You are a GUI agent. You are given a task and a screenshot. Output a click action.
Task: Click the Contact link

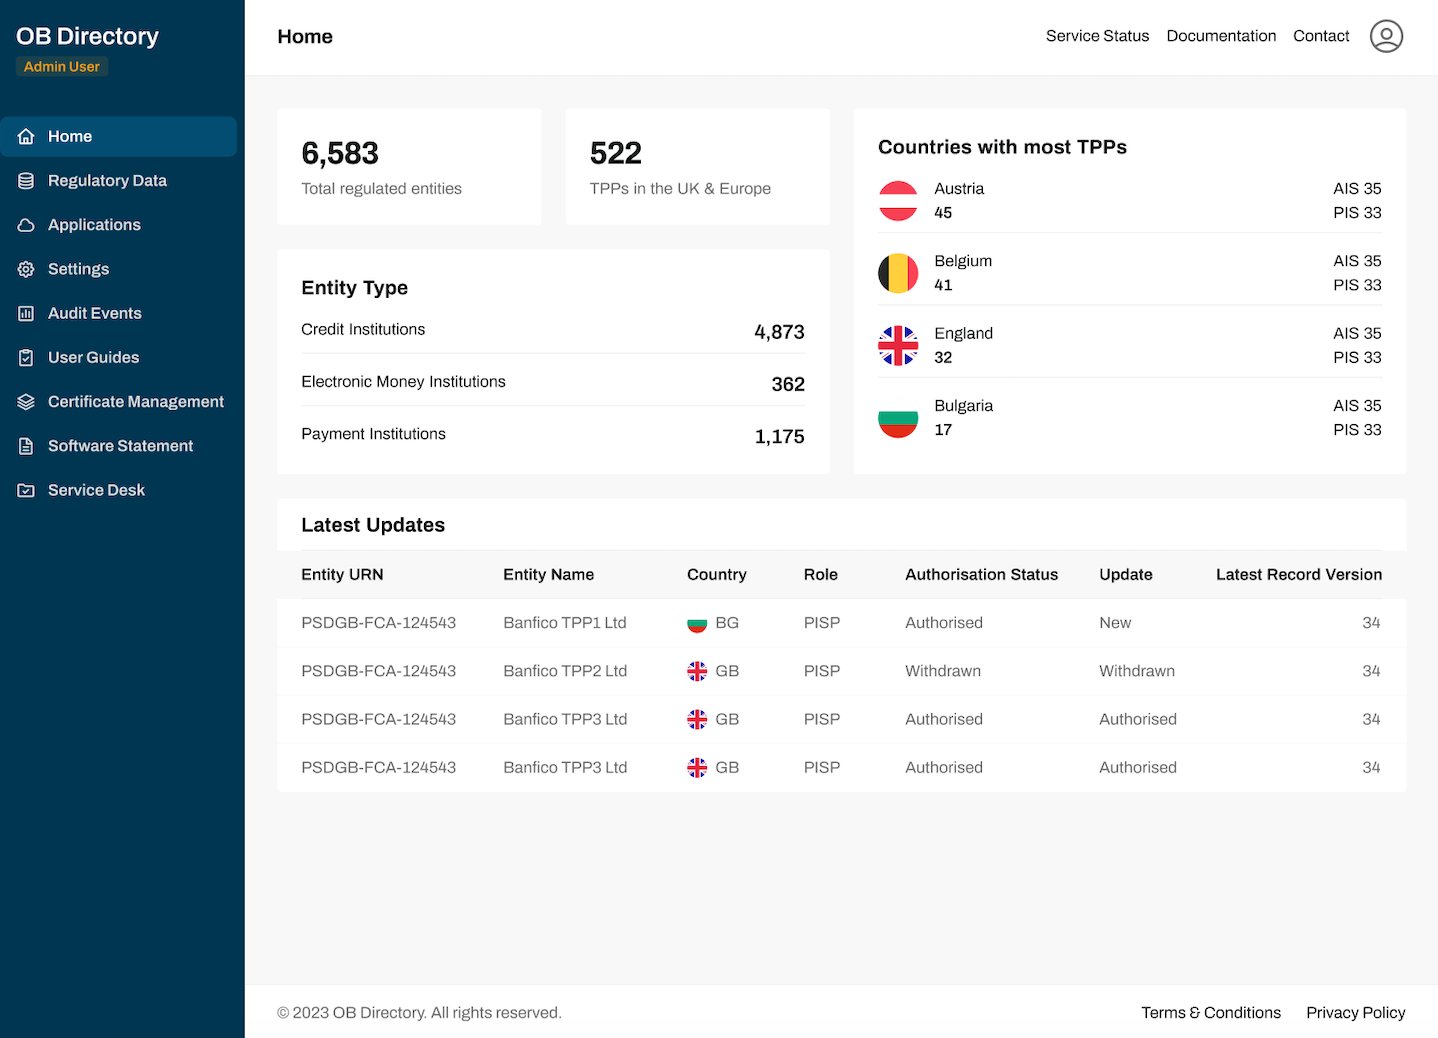click(1321, 36)
